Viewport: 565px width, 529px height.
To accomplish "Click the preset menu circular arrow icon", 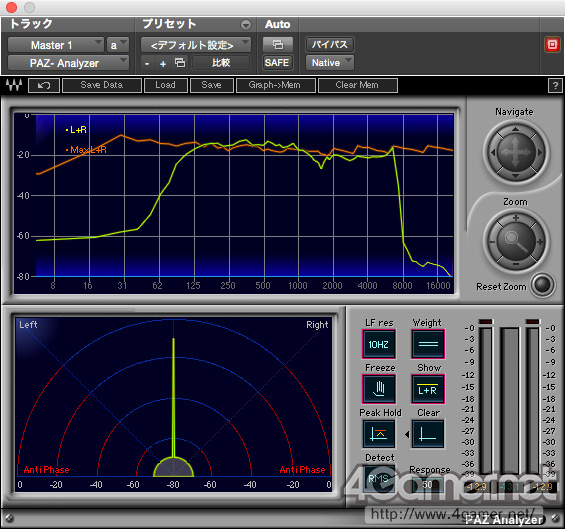I will click(x=246, y=25).
